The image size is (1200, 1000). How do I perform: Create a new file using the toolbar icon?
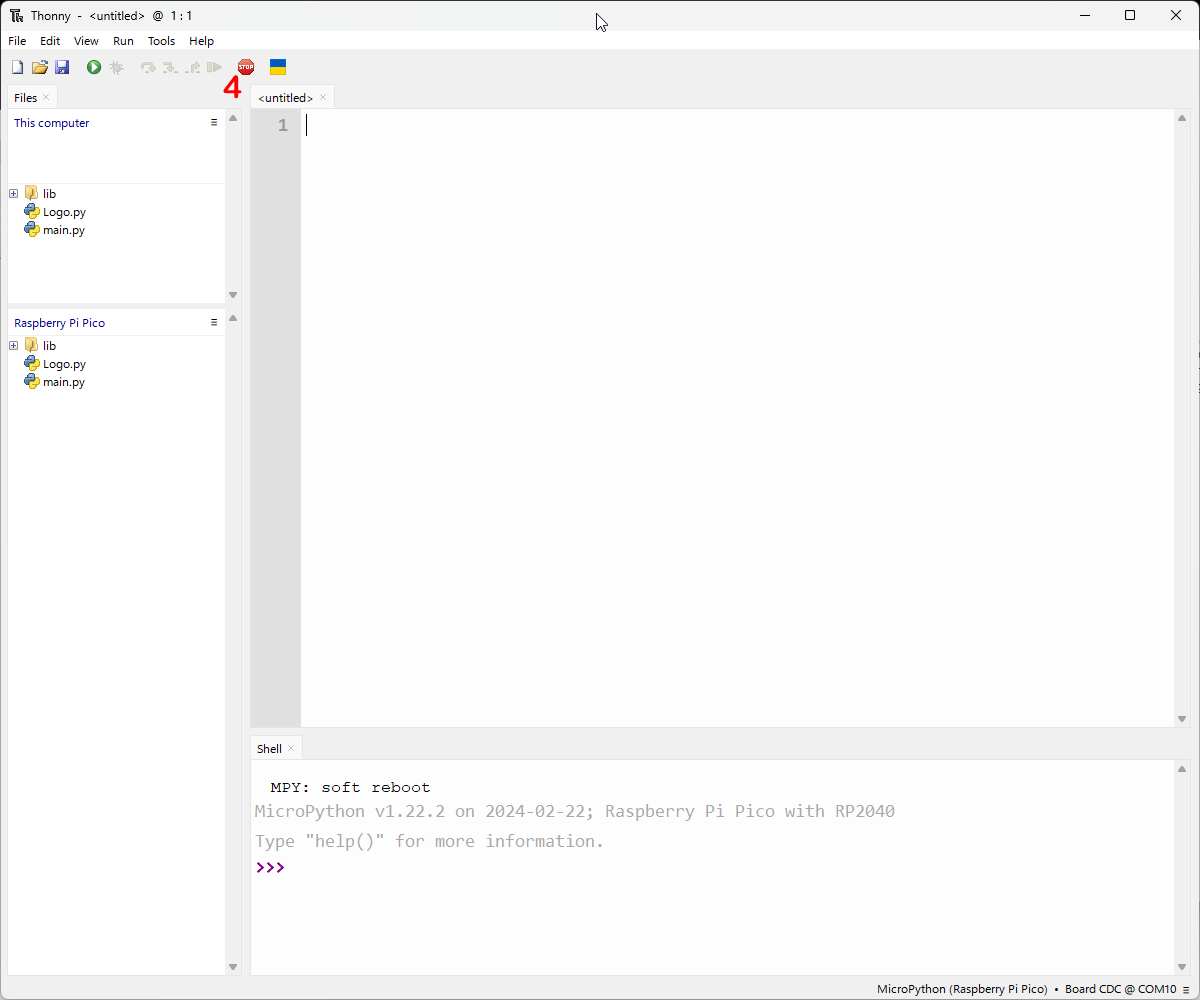[16, 66]
